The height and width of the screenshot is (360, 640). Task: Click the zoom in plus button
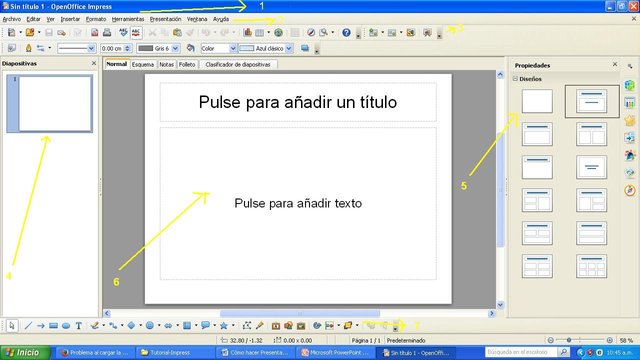[610, 340]
